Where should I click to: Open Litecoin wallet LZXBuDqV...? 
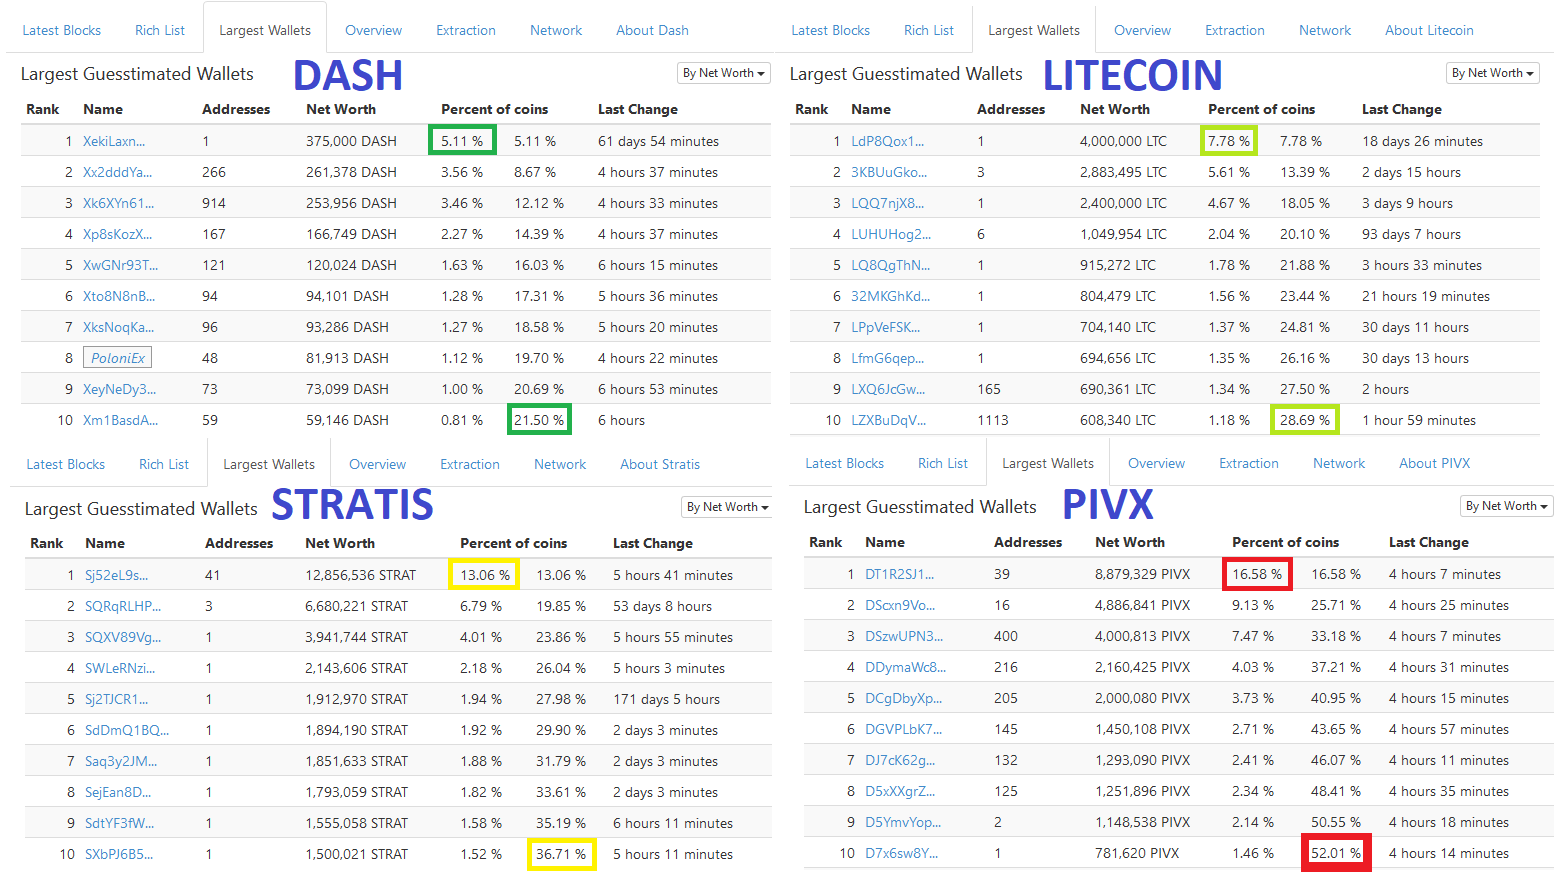click(889, 420)
